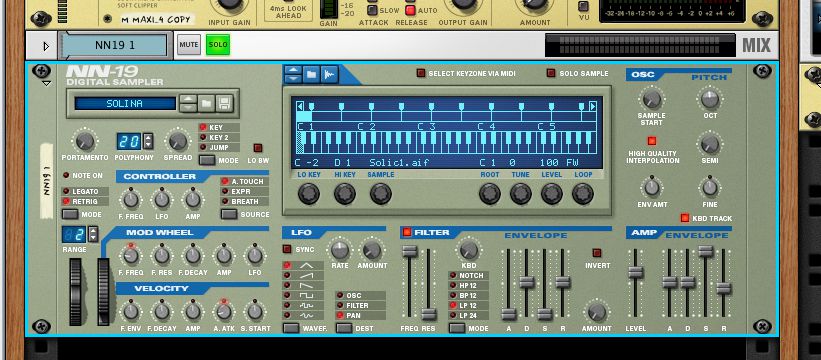821x360 pixels.
Task: Adjust the pitch bend Range spinner
Action: coord(93,234)
